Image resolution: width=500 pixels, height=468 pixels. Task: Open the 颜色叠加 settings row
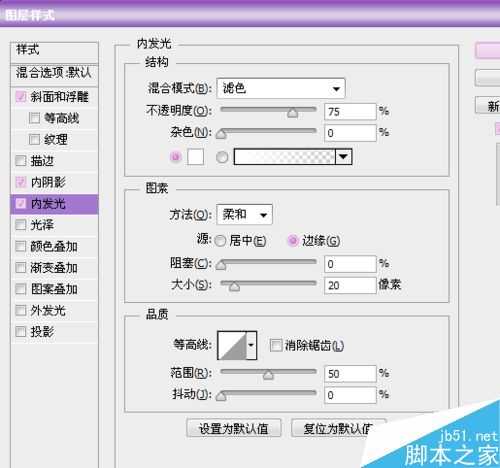[55, 247]
